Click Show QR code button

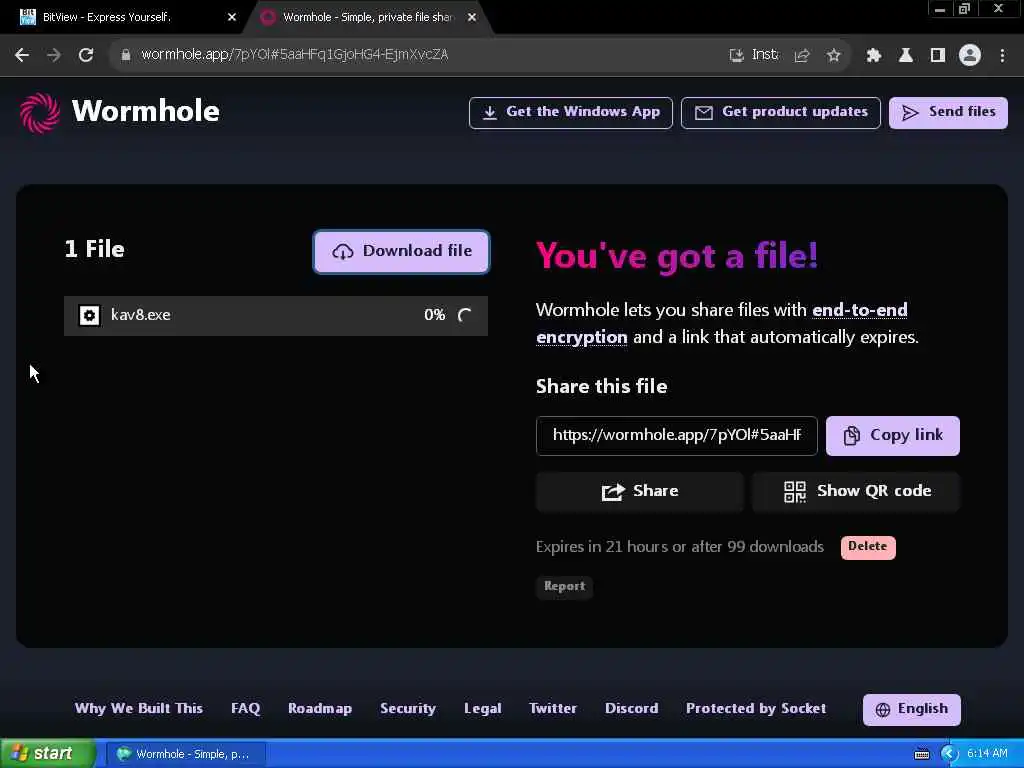(856, 491)
